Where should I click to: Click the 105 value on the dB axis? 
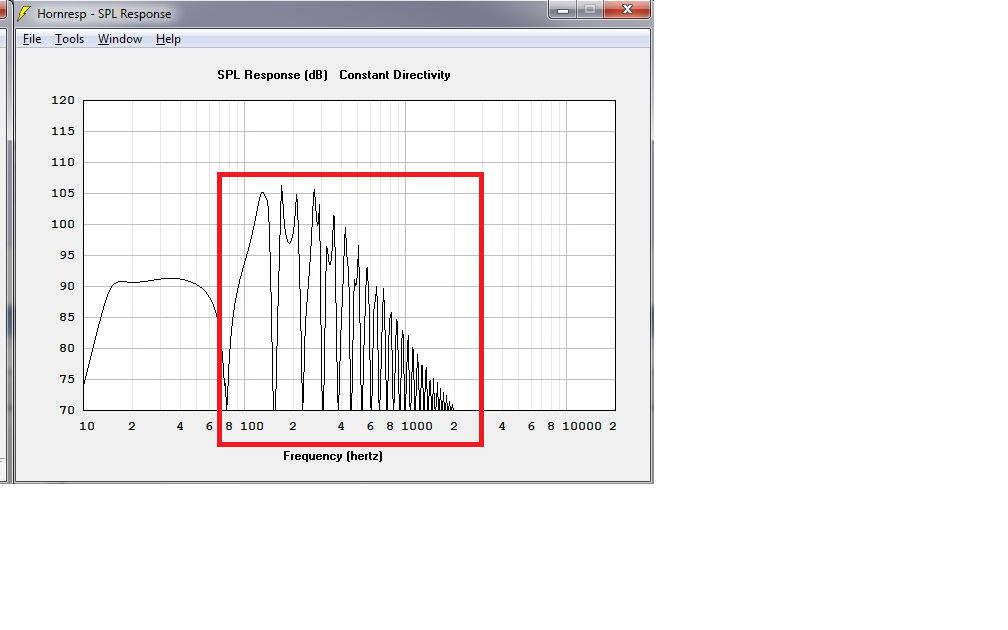point(63,194)
